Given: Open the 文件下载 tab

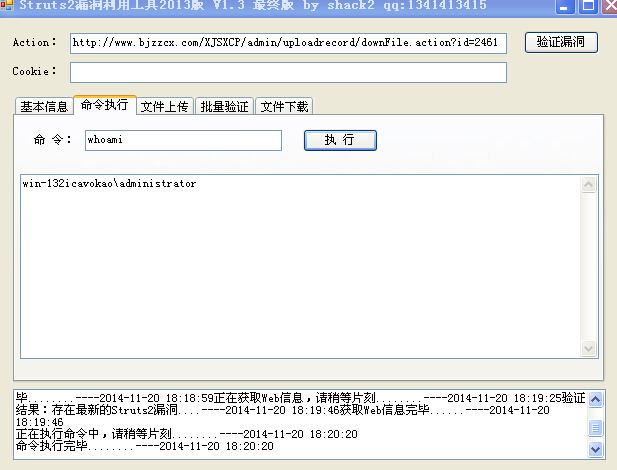Looking at the screenshot, I should click(x=284, y=106).
